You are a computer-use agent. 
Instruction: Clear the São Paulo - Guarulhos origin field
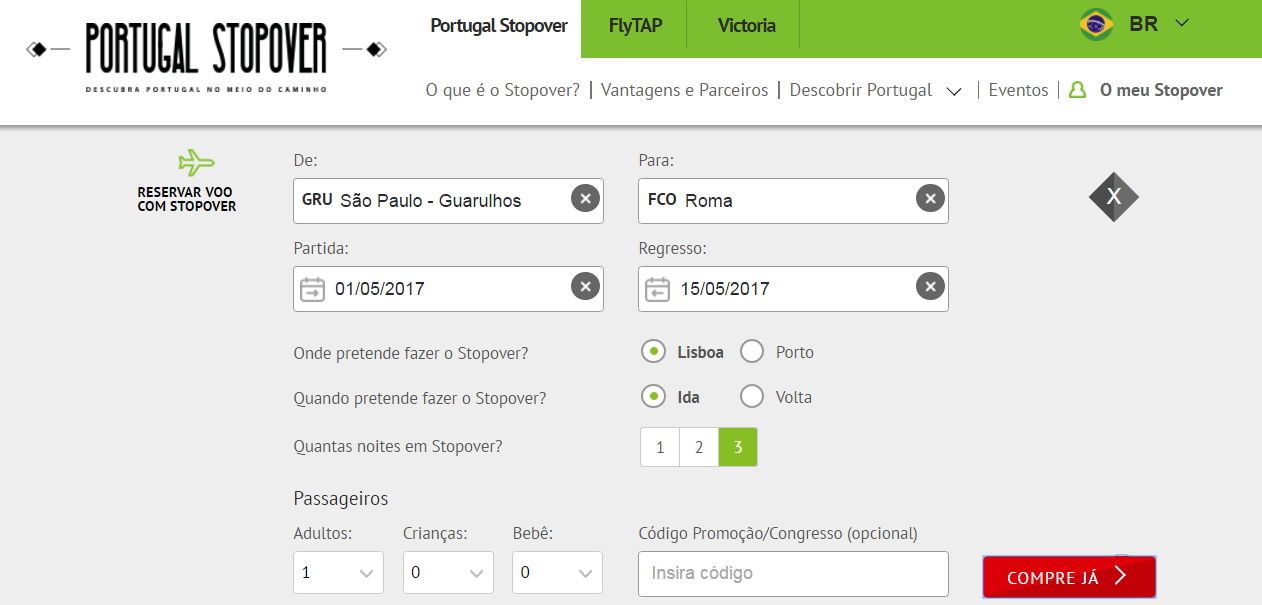tap(586, 199)
